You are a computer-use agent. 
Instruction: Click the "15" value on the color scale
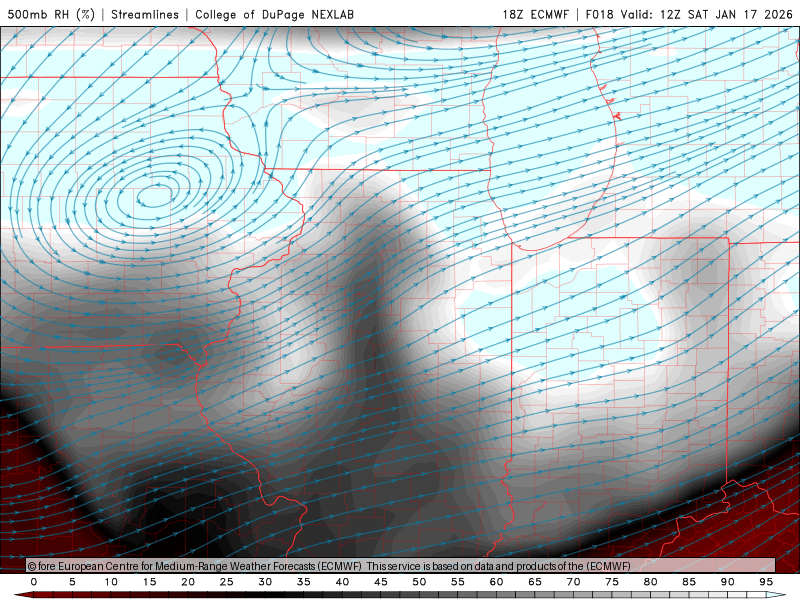149,582
